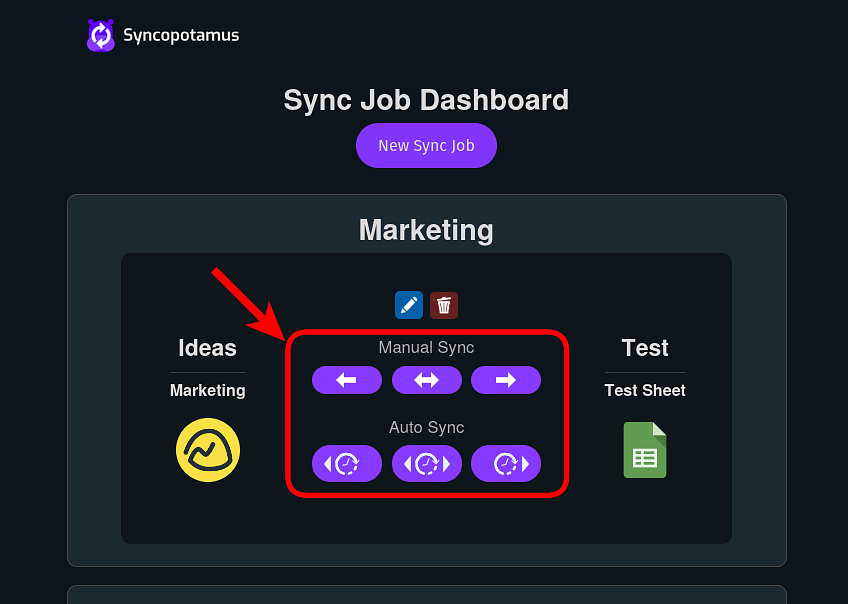Run two-way manual sync with double arrow
Image resolution: width=848 pixels, height=604 pixels.
click(427, 380)
